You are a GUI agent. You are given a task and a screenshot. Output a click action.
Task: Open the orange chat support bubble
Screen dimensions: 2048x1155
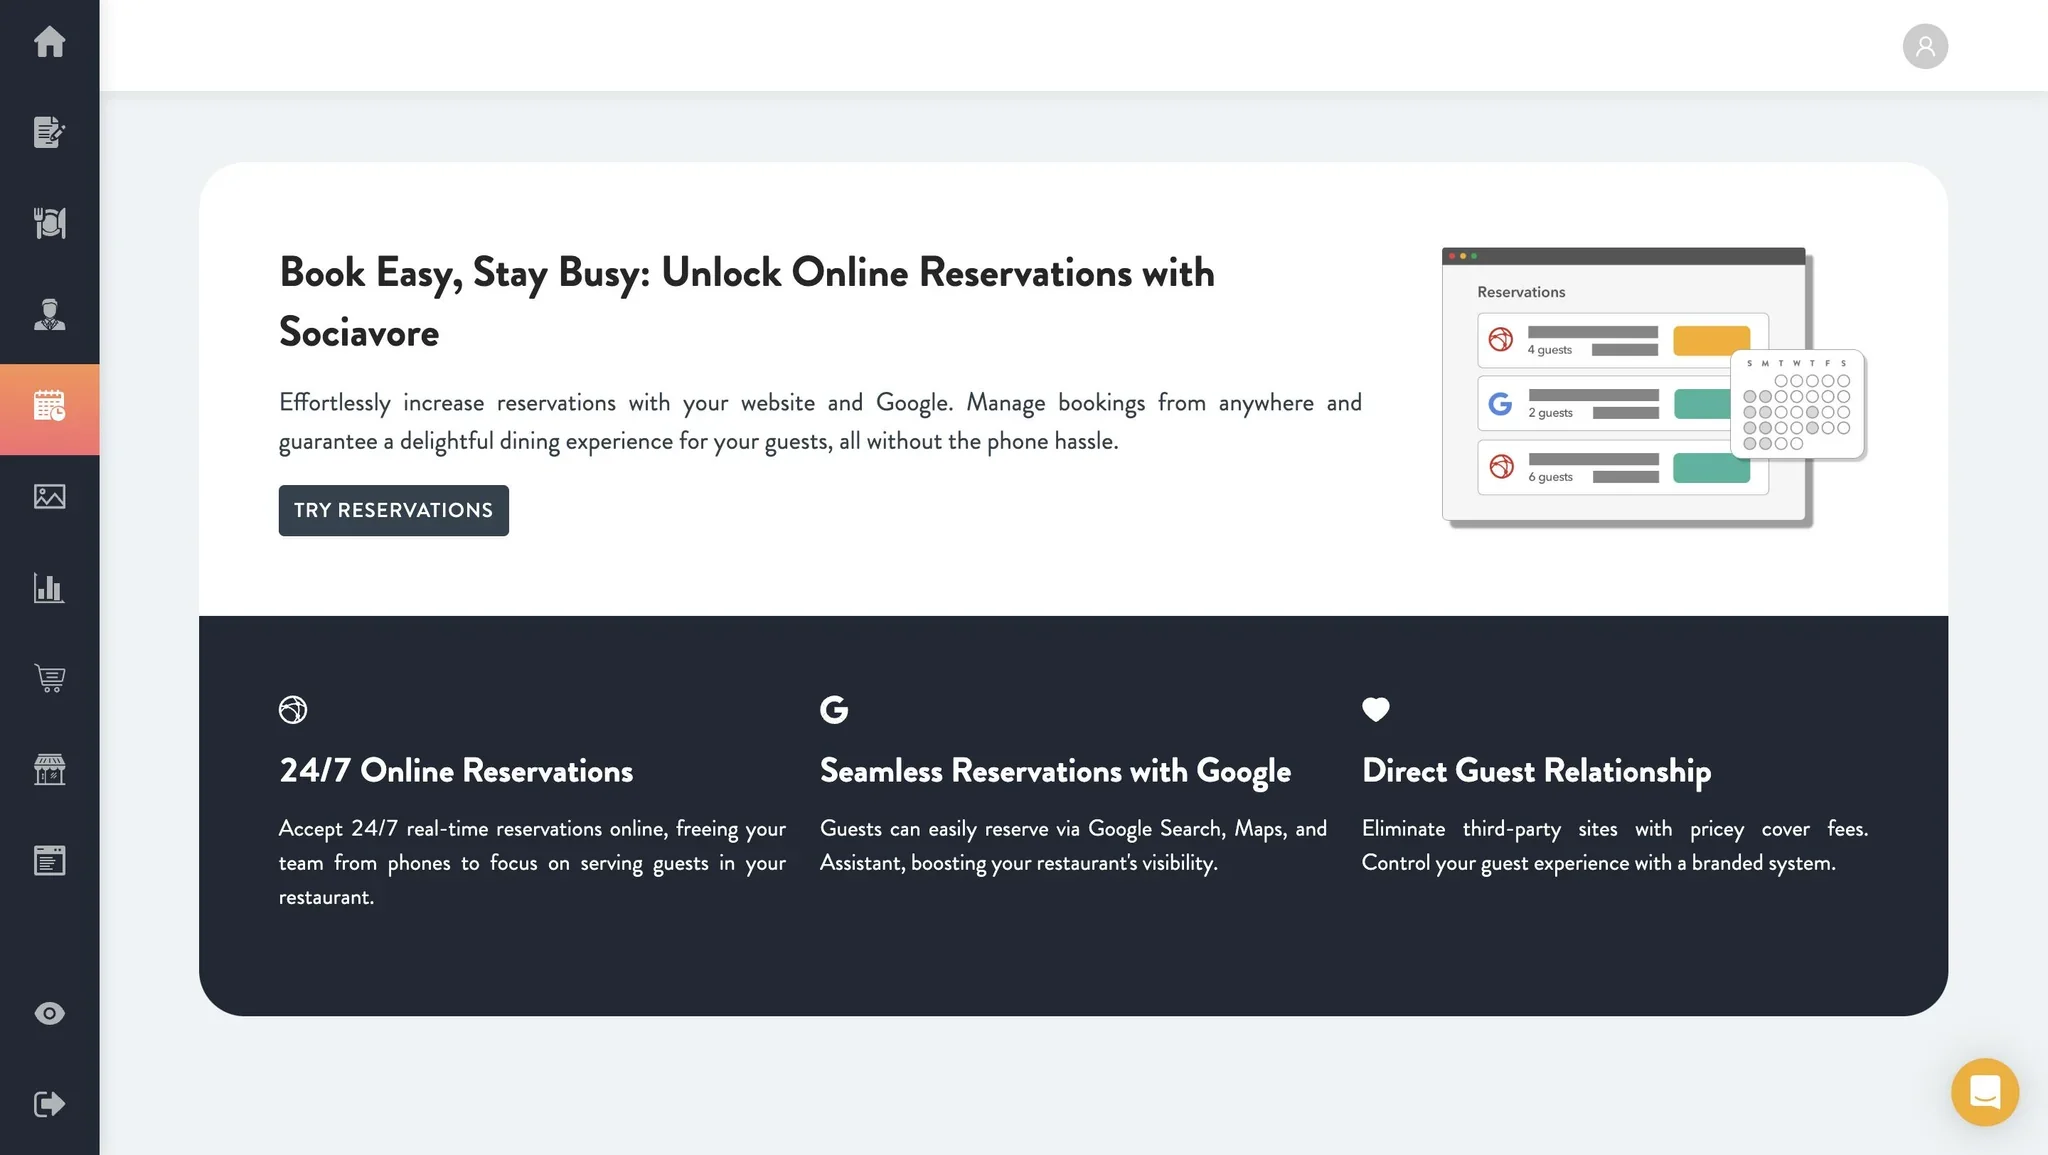1985,1092
